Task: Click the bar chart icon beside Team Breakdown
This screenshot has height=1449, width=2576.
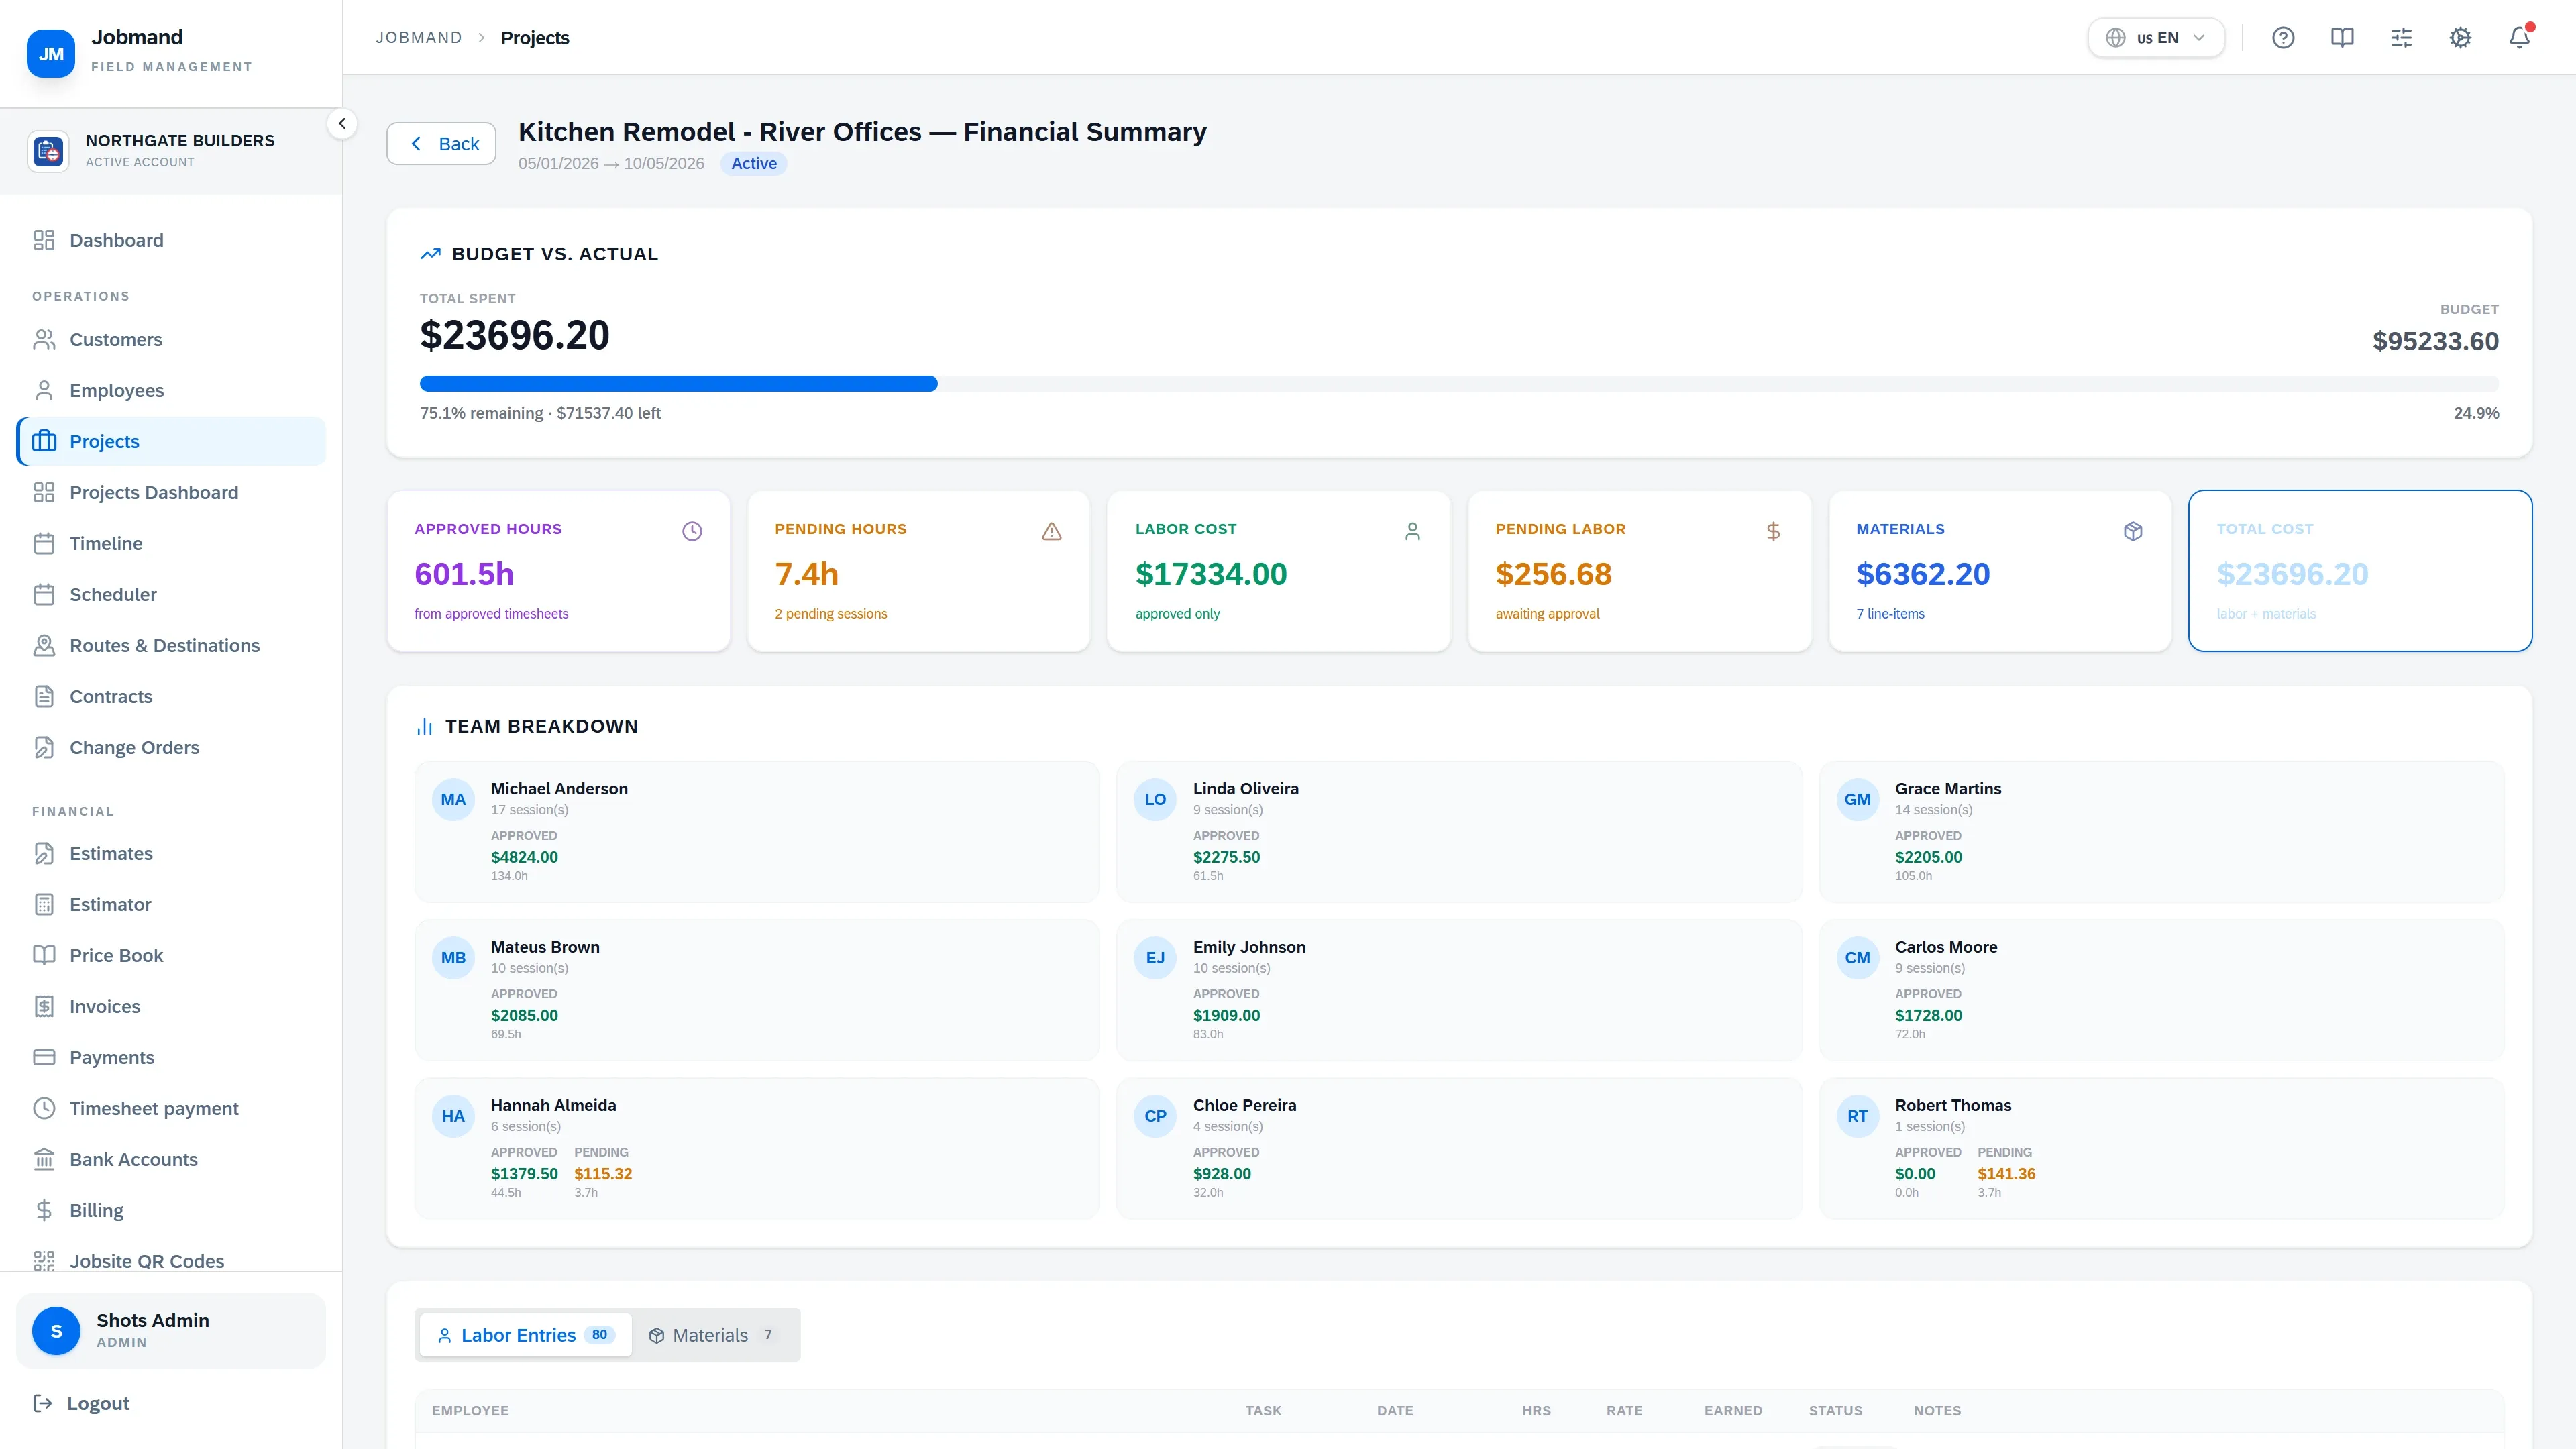Action: pyautogui.click(x=424, y=727)
